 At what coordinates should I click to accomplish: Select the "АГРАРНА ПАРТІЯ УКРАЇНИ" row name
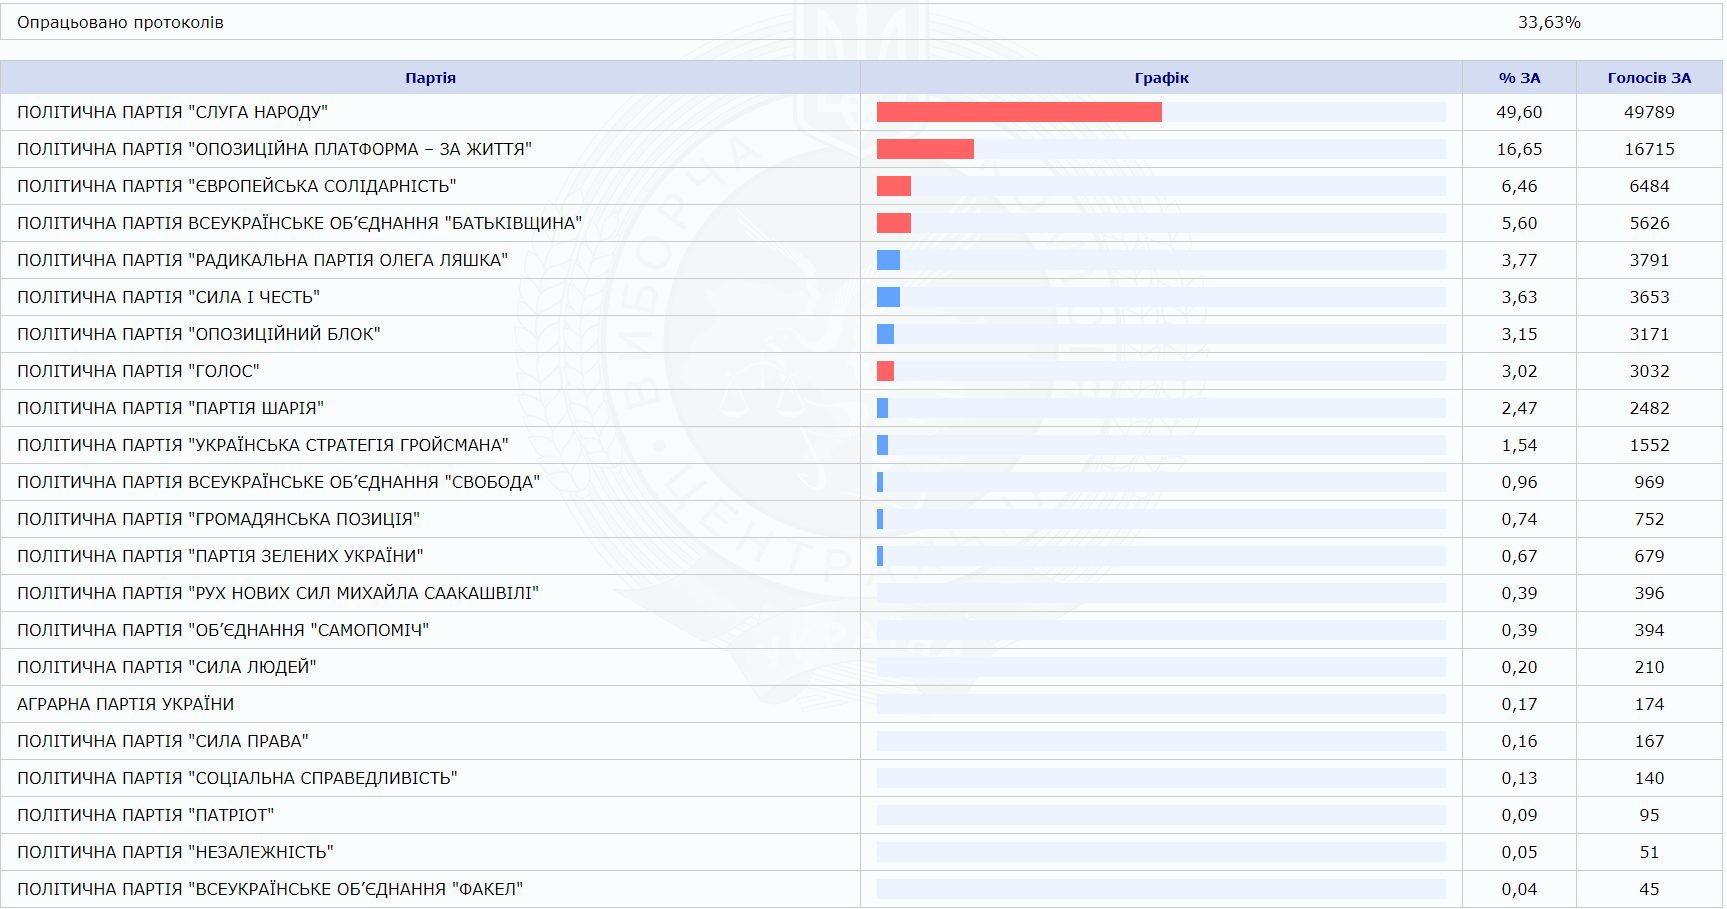tap(125, 704)
